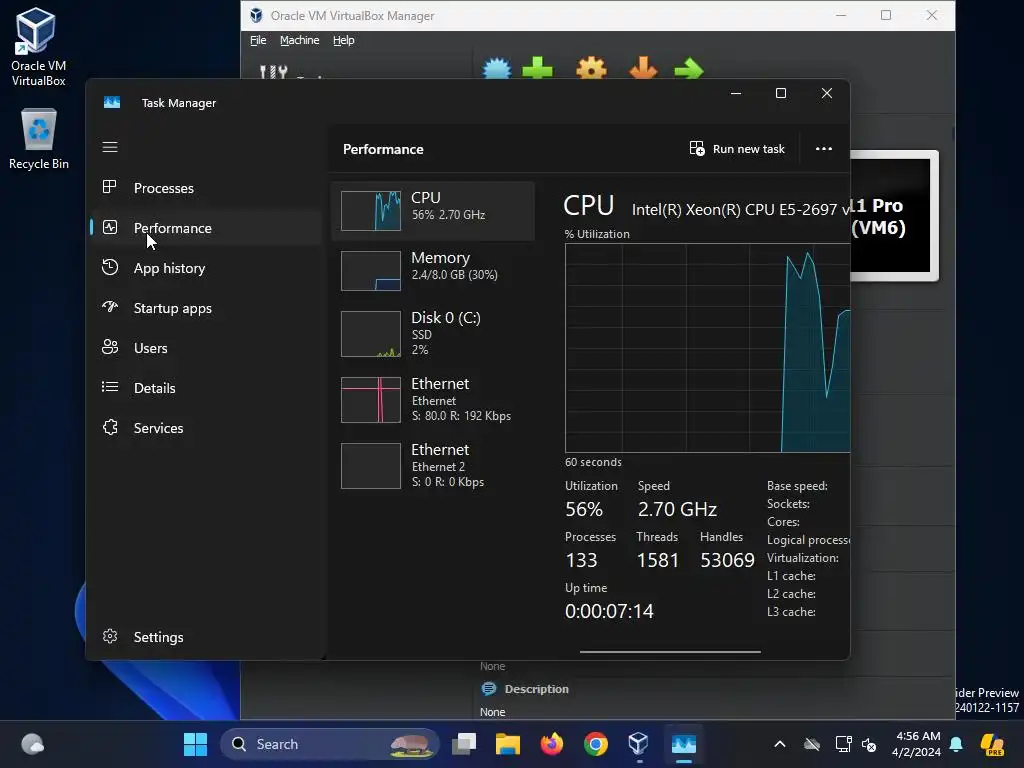Go to Processes in Task Manager sidebar

206,188
